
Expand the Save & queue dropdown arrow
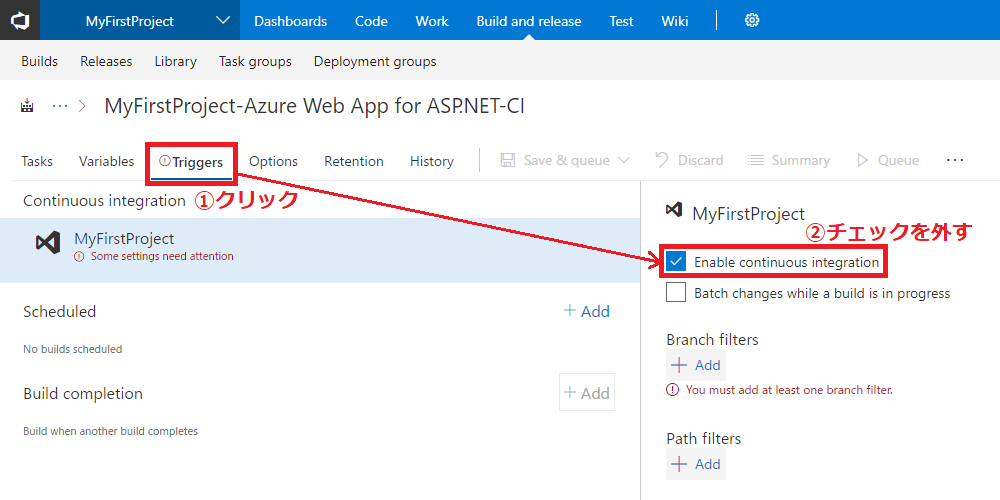point(624,160)
